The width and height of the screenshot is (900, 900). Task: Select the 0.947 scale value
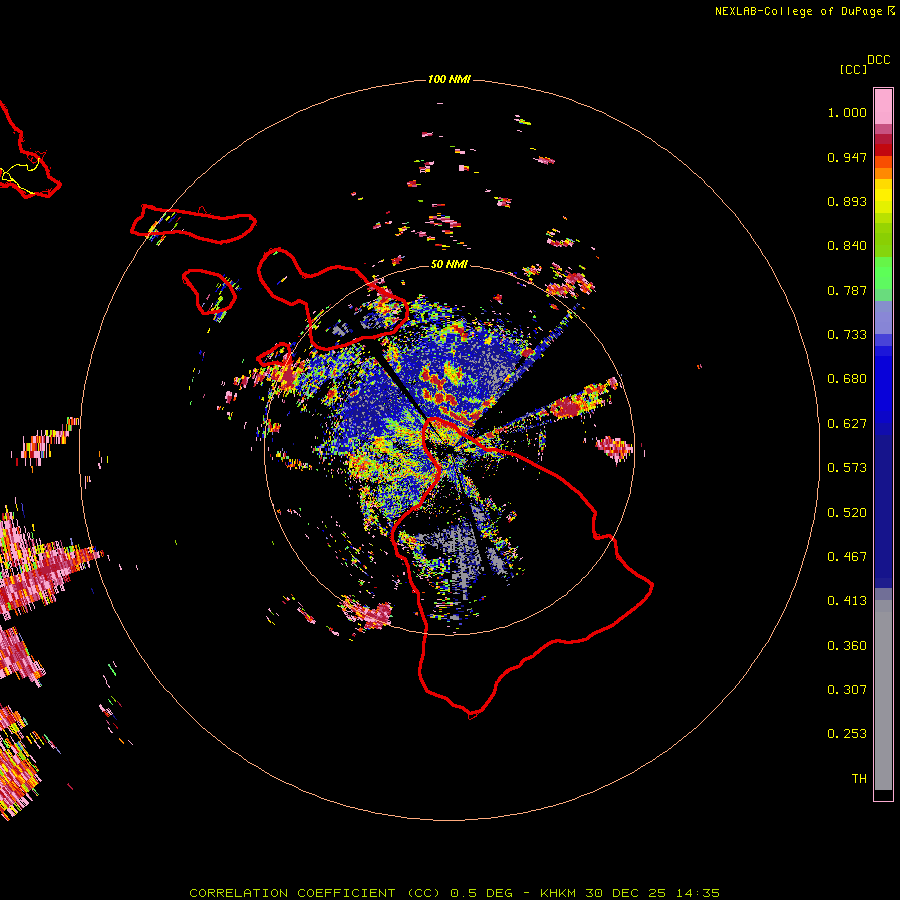847,157
